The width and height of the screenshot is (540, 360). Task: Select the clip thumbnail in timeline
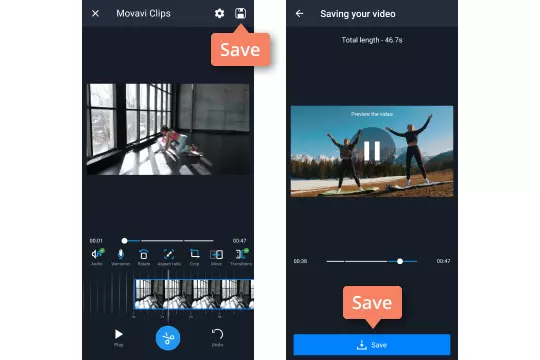point(194,294)
